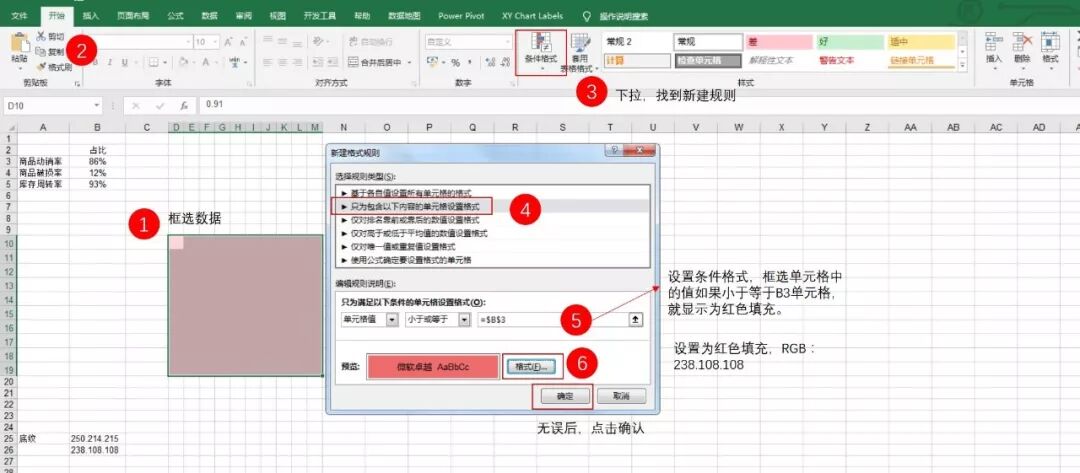
Task: Apply the percent style
Action: [x=455, y=63]
